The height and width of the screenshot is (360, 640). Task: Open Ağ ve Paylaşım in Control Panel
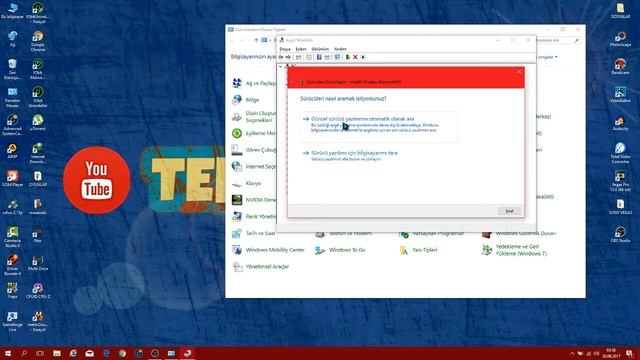pos(254,83)
